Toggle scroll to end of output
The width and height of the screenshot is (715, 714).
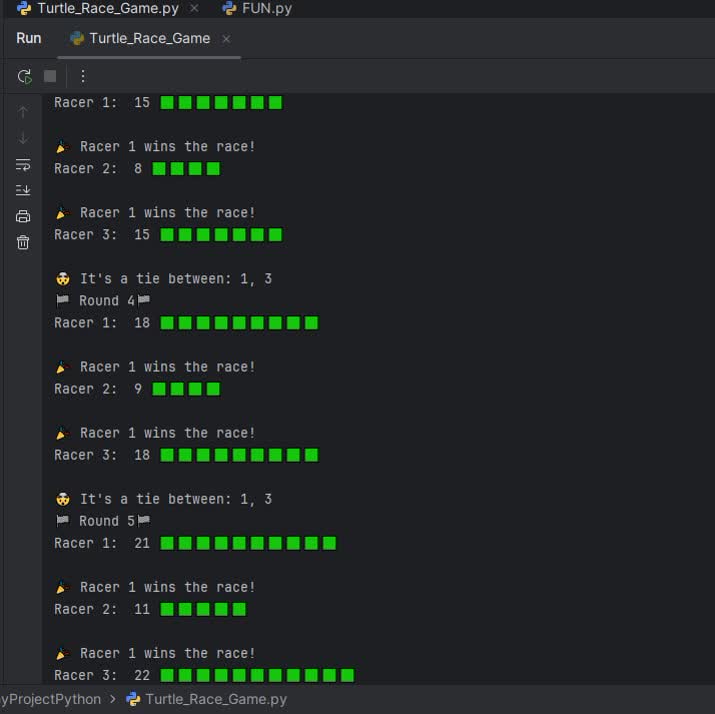click(x=23, y=190)
